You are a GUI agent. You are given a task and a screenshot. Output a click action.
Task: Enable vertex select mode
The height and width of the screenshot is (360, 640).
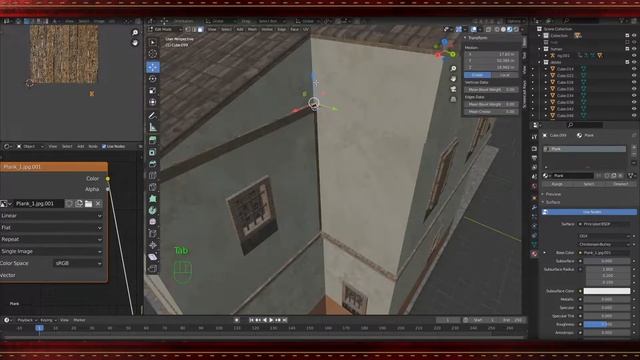(x=188, y=29)
